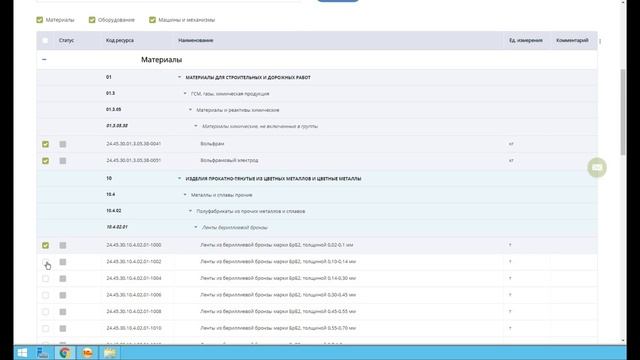This screenshot has width=640, height=360.
Task: Click status icon for code ending 01-1010
Action: click(62, 329)
